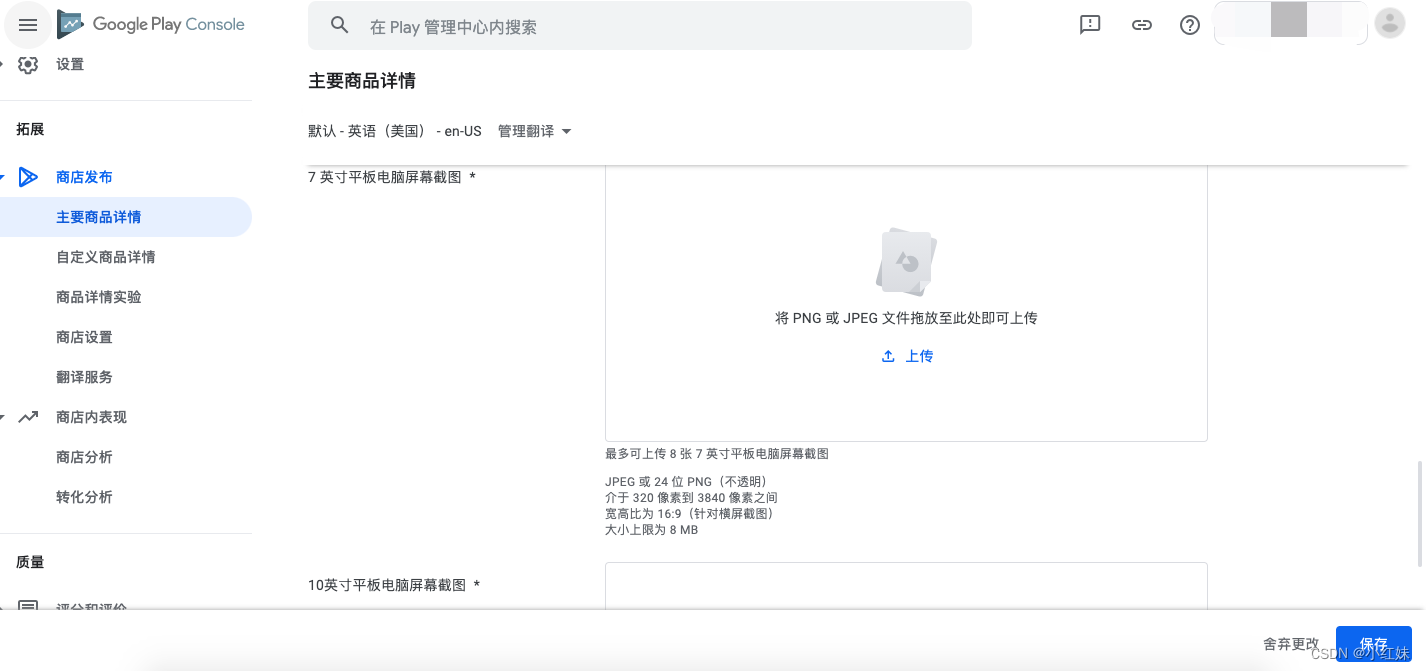Open the settings gear in the sidebar
1426x671 pixels.
pos(28,63)
